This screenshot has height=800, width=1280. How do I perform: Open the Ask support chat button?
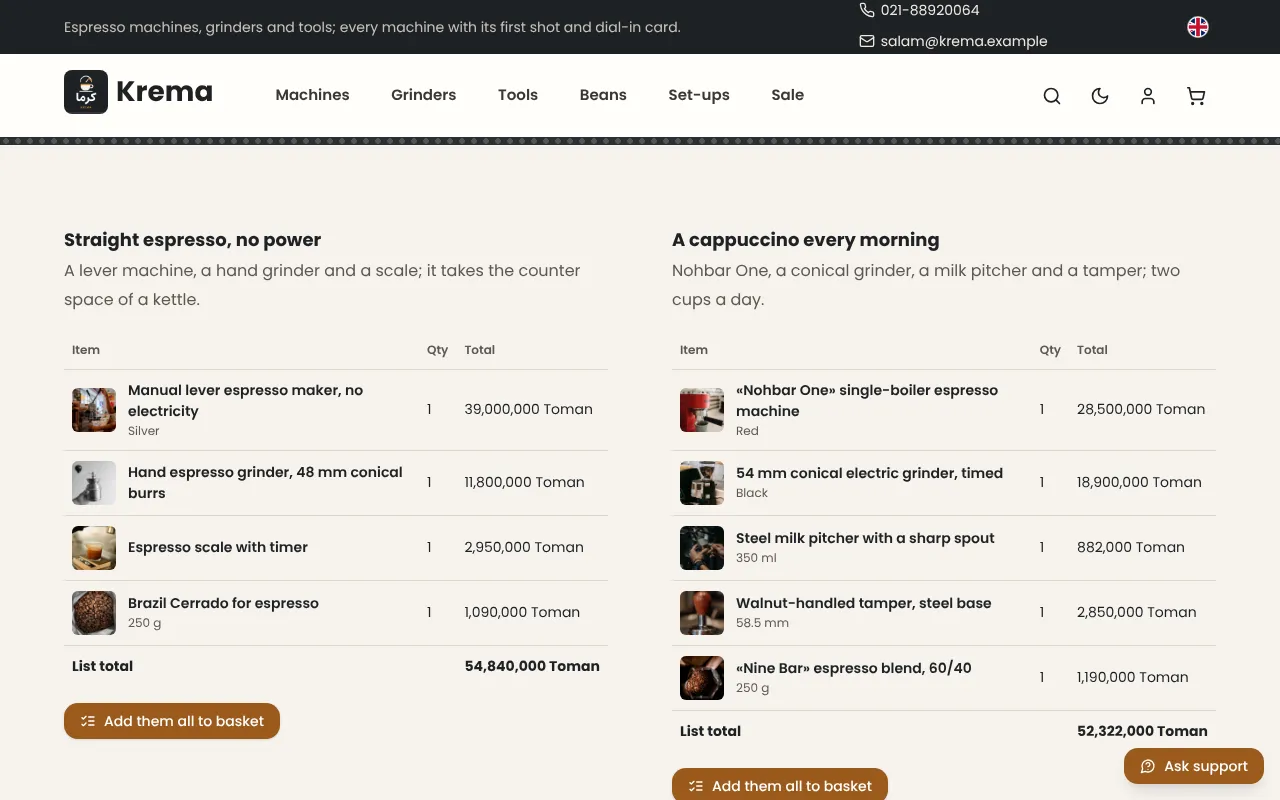(1194, 766)
